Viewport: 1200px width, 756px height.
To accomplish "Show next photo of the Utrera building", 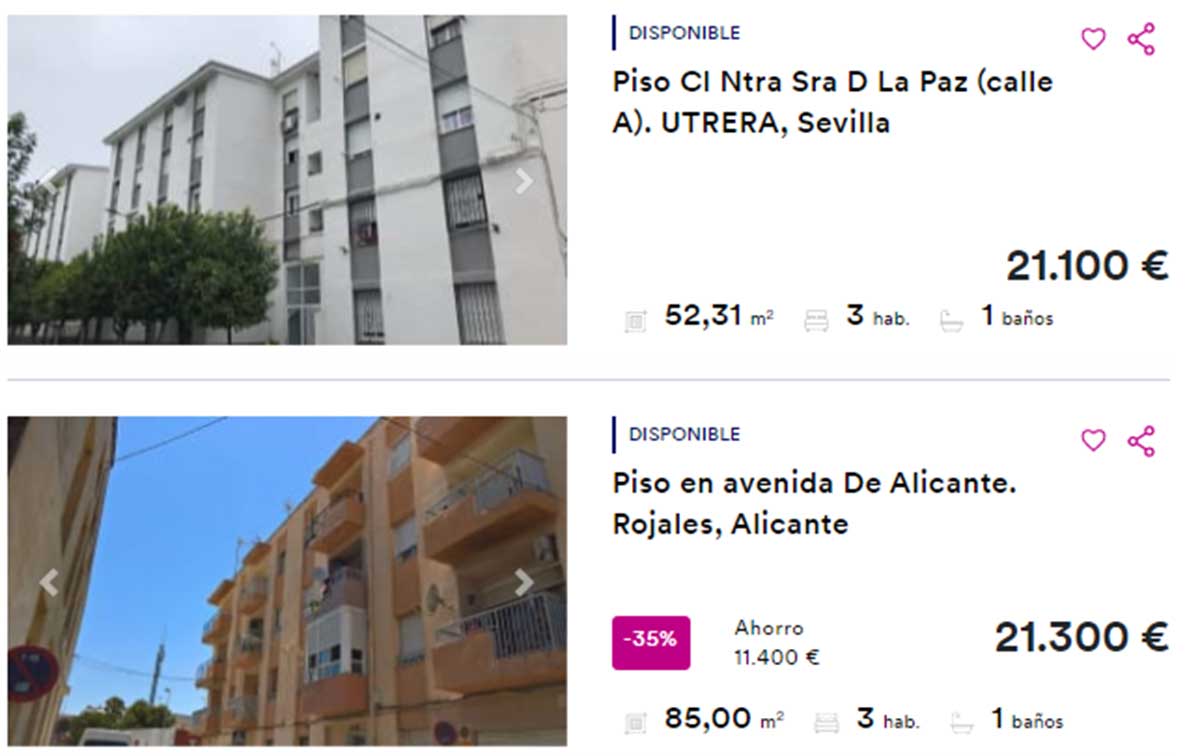I will pyautogui.click(x=523, y=181).
